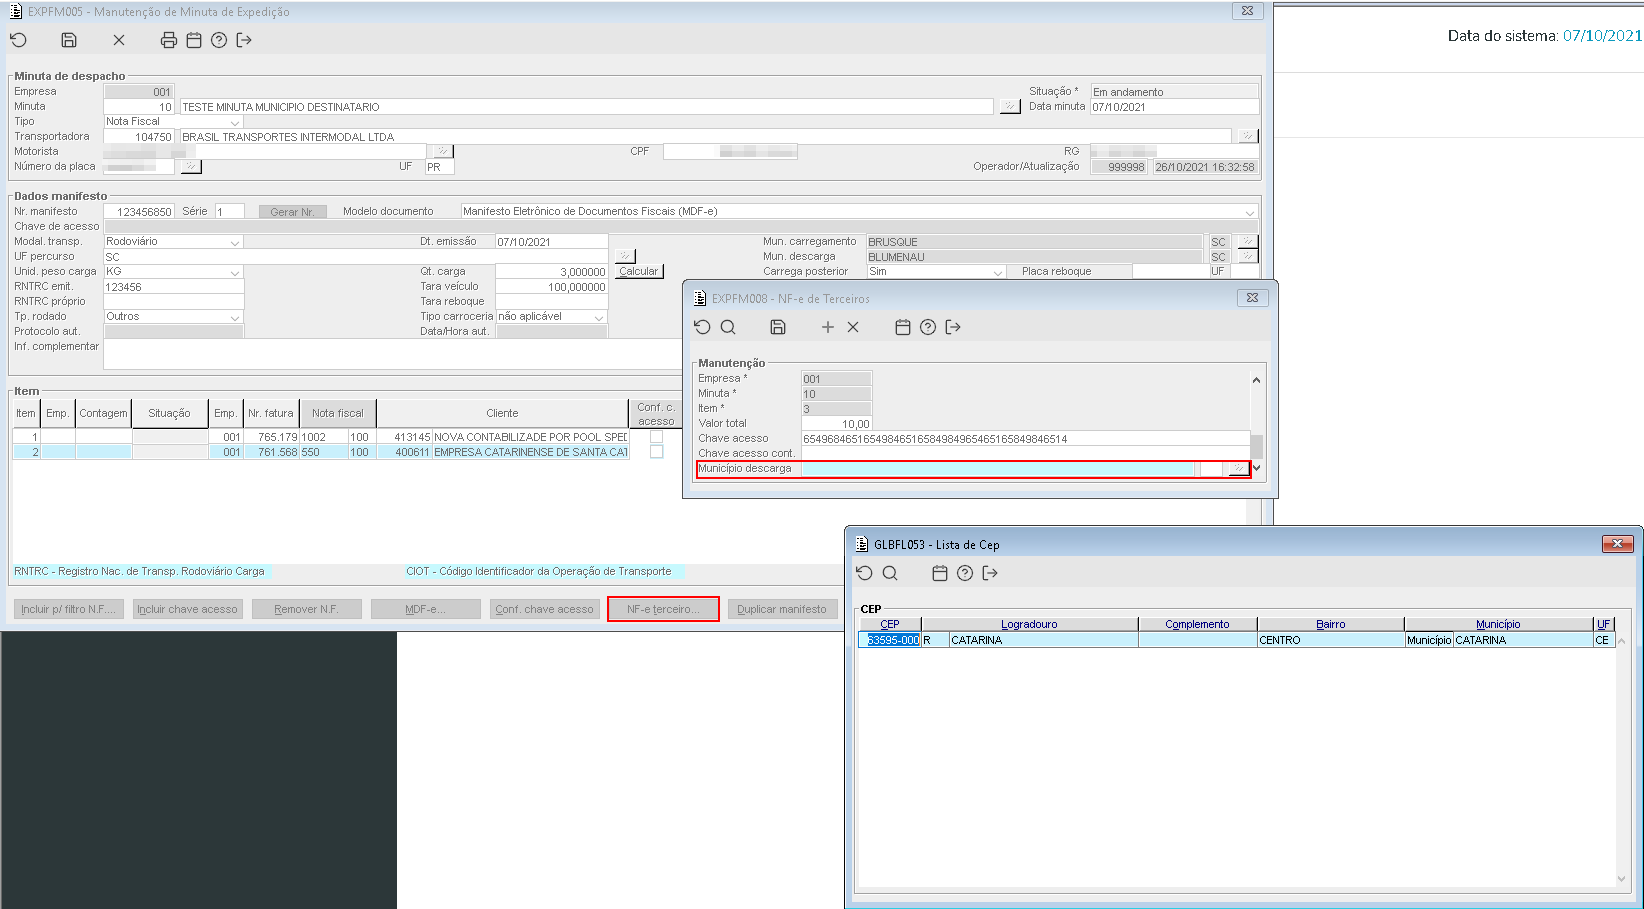1644x909 pixels.
Task: Select CEP 63595-000 row in Lista de Cep
Action: point(1236,640)
